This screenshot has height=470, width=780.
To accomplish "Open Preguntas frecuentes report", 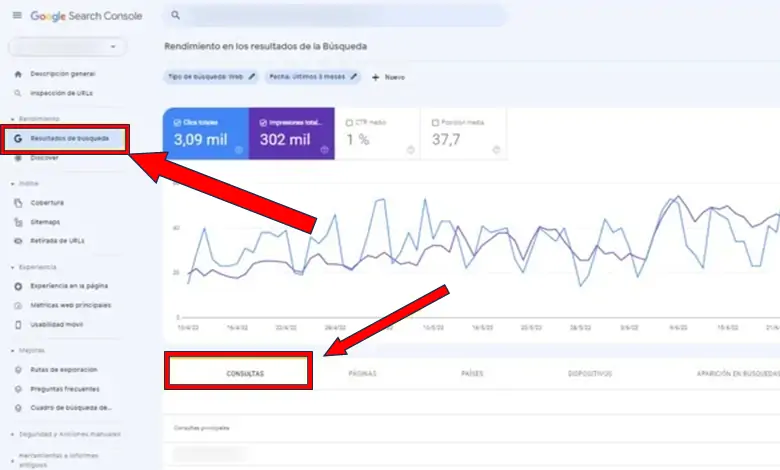I will point(65,389).
